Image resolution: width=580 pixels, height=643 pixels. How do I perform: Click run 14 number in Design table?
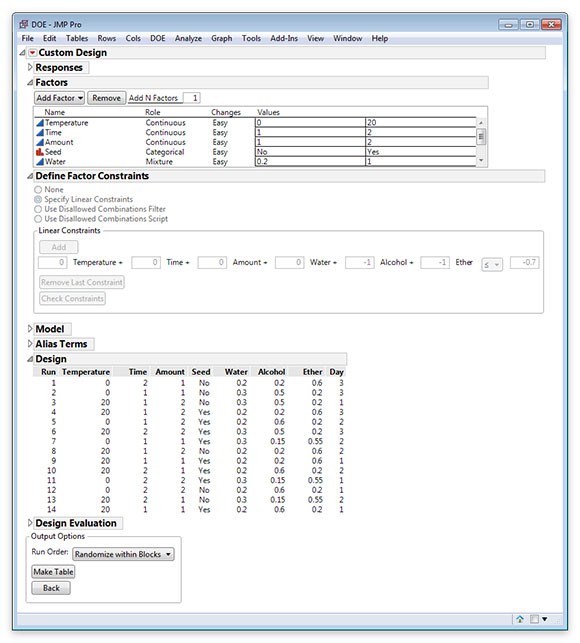pos(51,509)
